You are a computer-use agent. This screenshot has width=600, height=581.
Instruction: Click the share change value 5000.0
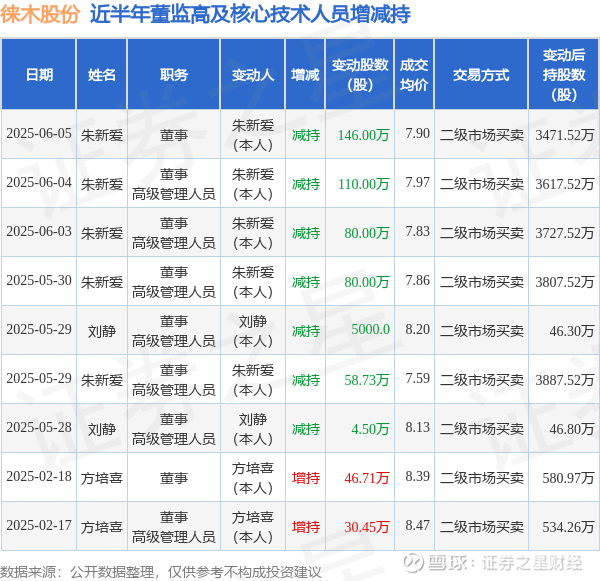click(370, 329)
